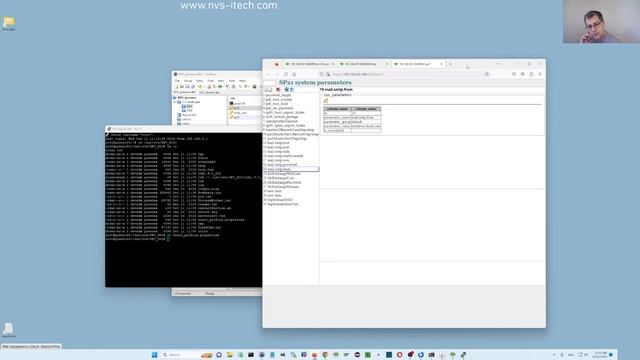Open the browser hamburger application menu
This screenshot has height=360, width=640.
coord(540,74)
